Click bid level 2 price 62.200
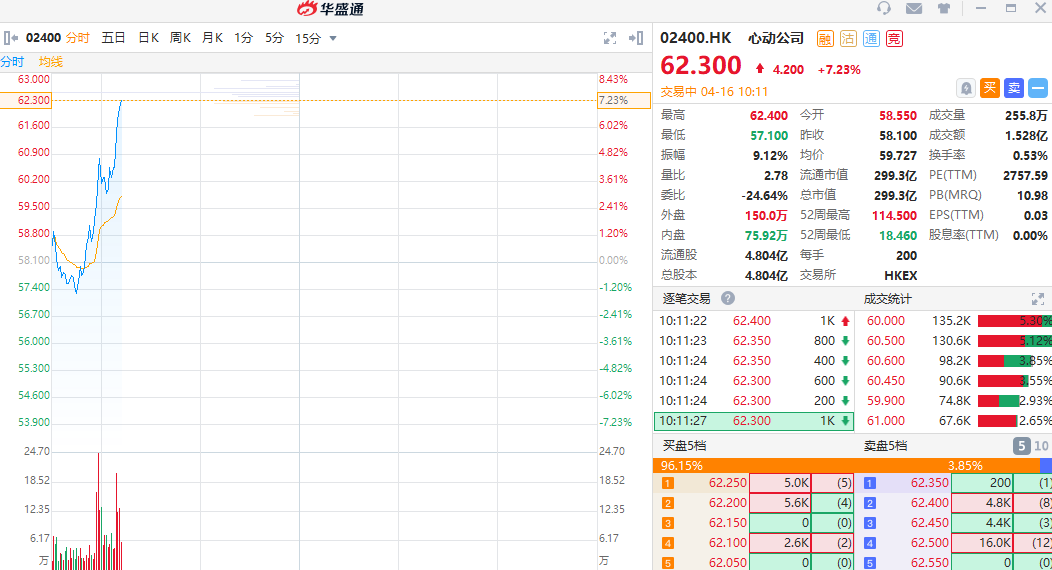1052x570 pixels. [727, 503]
